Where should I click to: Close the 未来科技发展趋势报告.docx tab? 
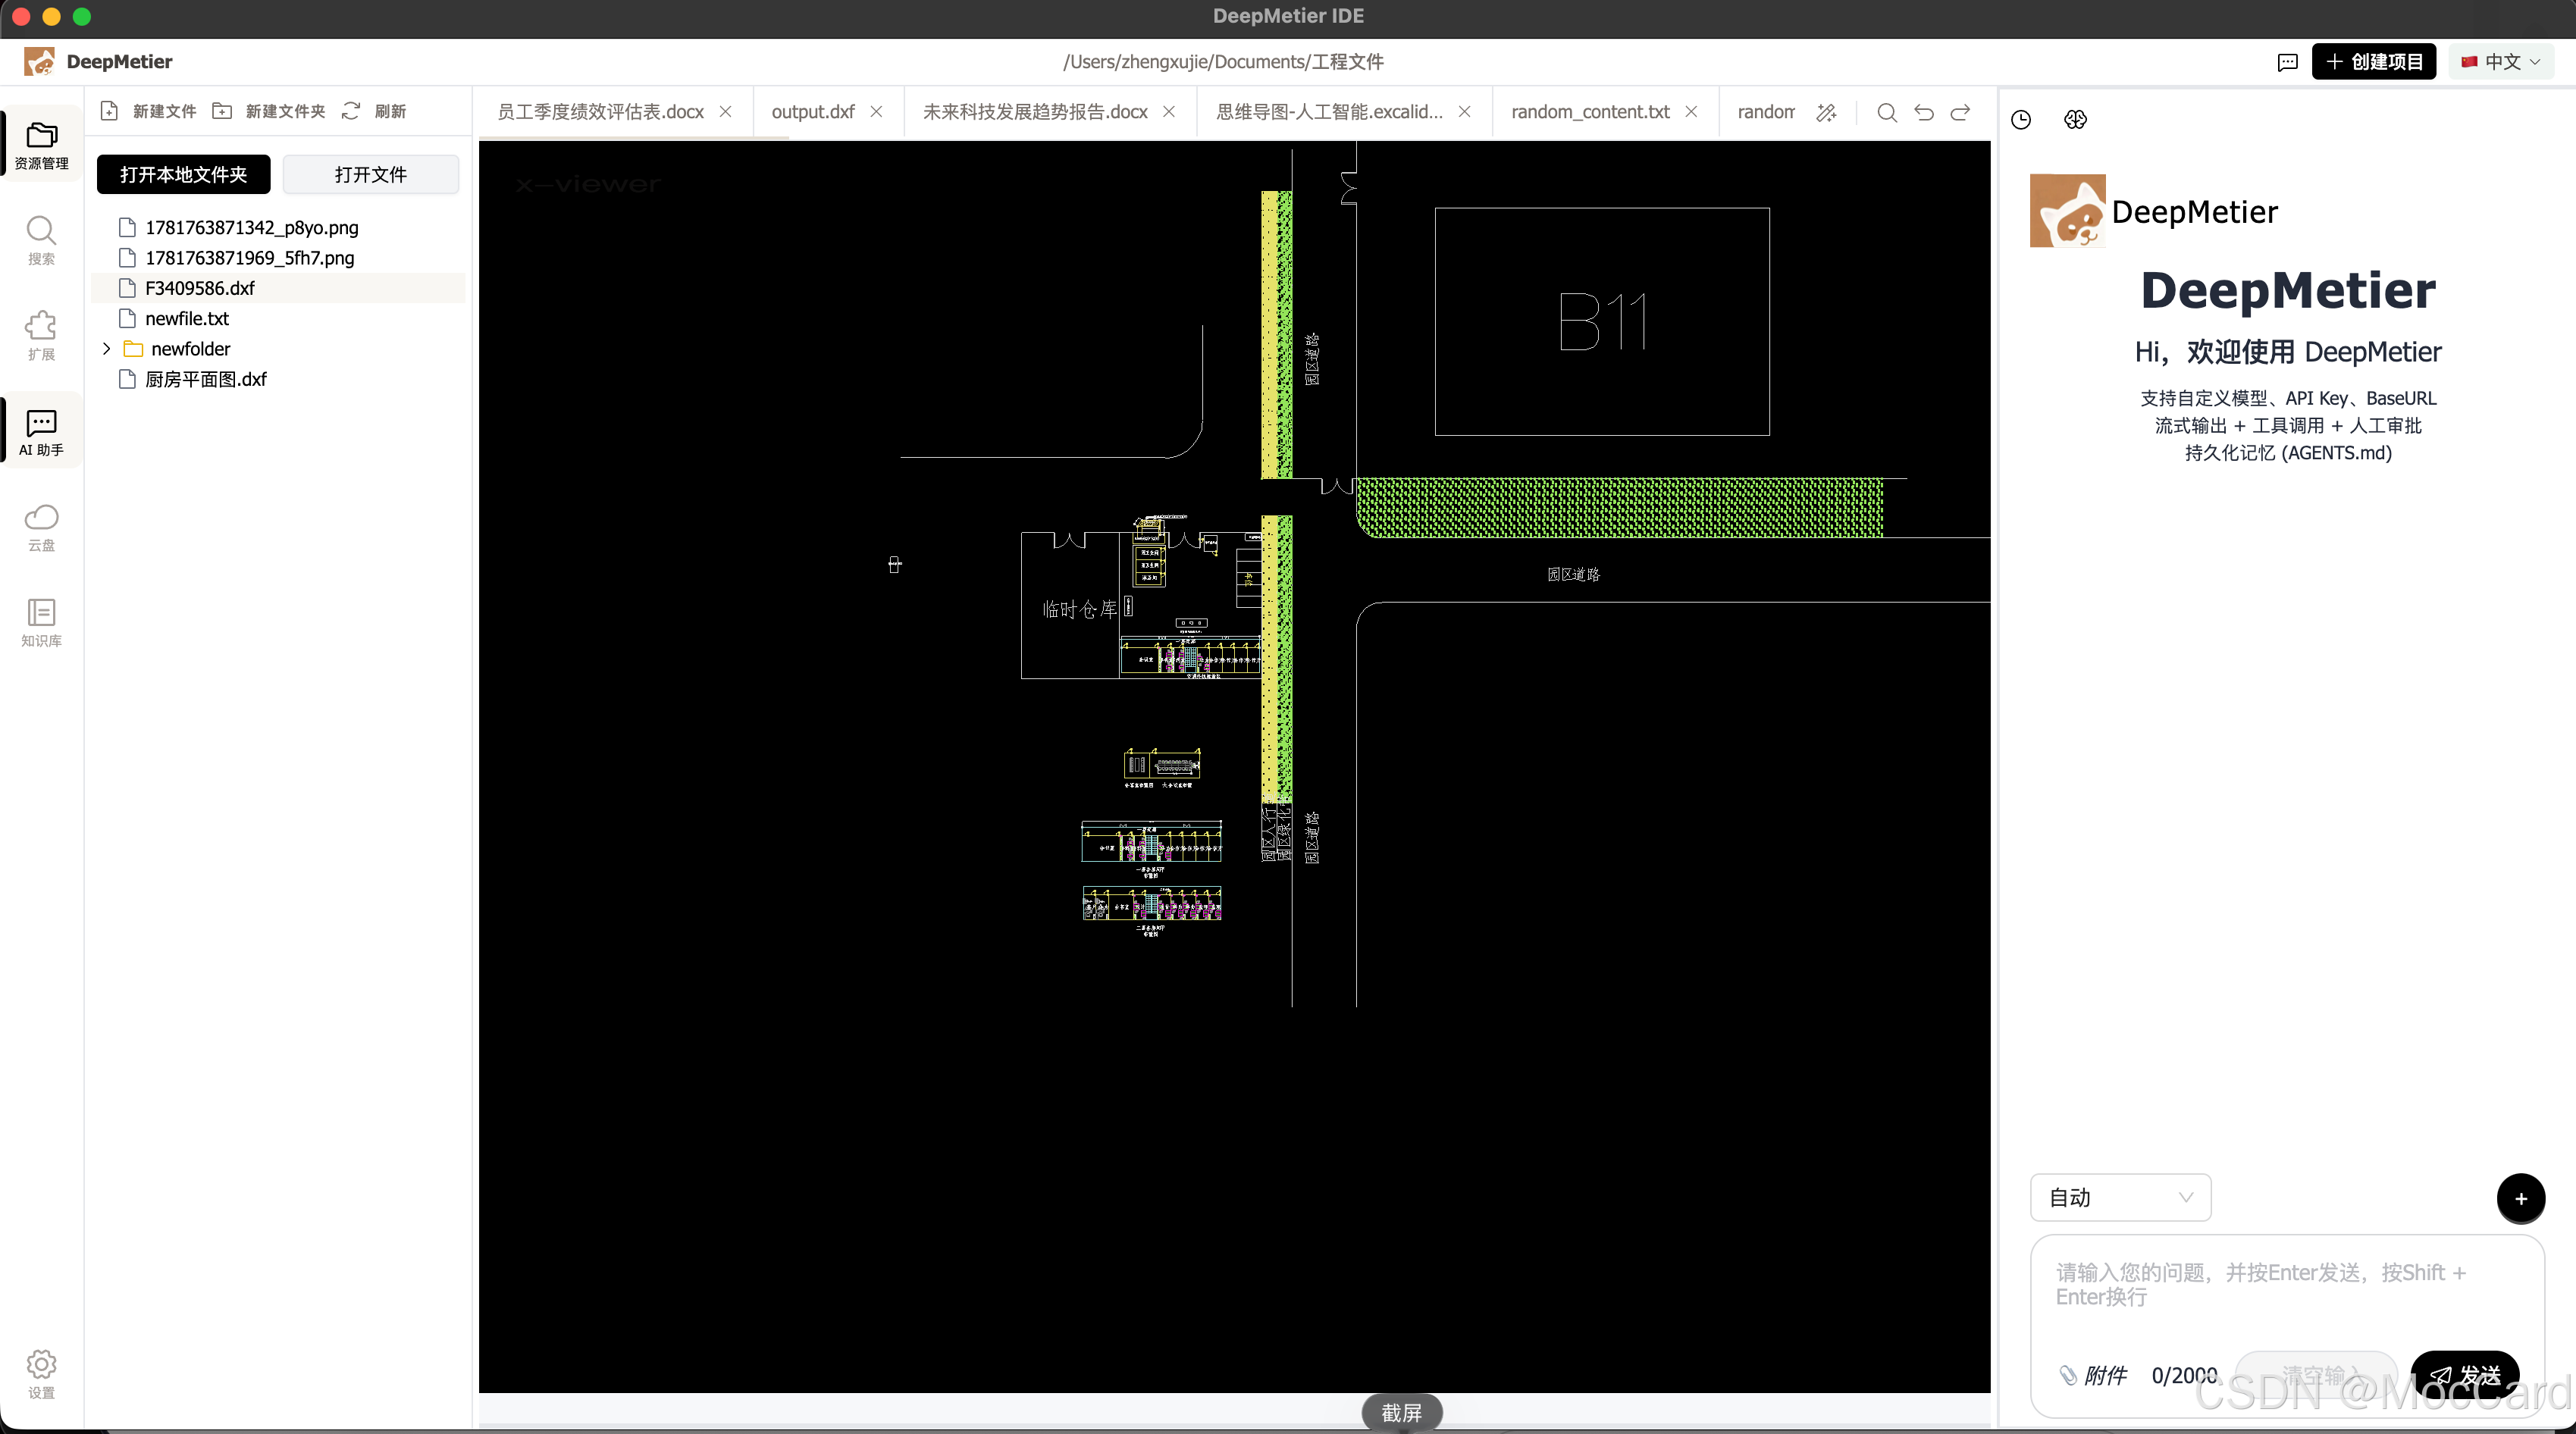coord(1168,112)
